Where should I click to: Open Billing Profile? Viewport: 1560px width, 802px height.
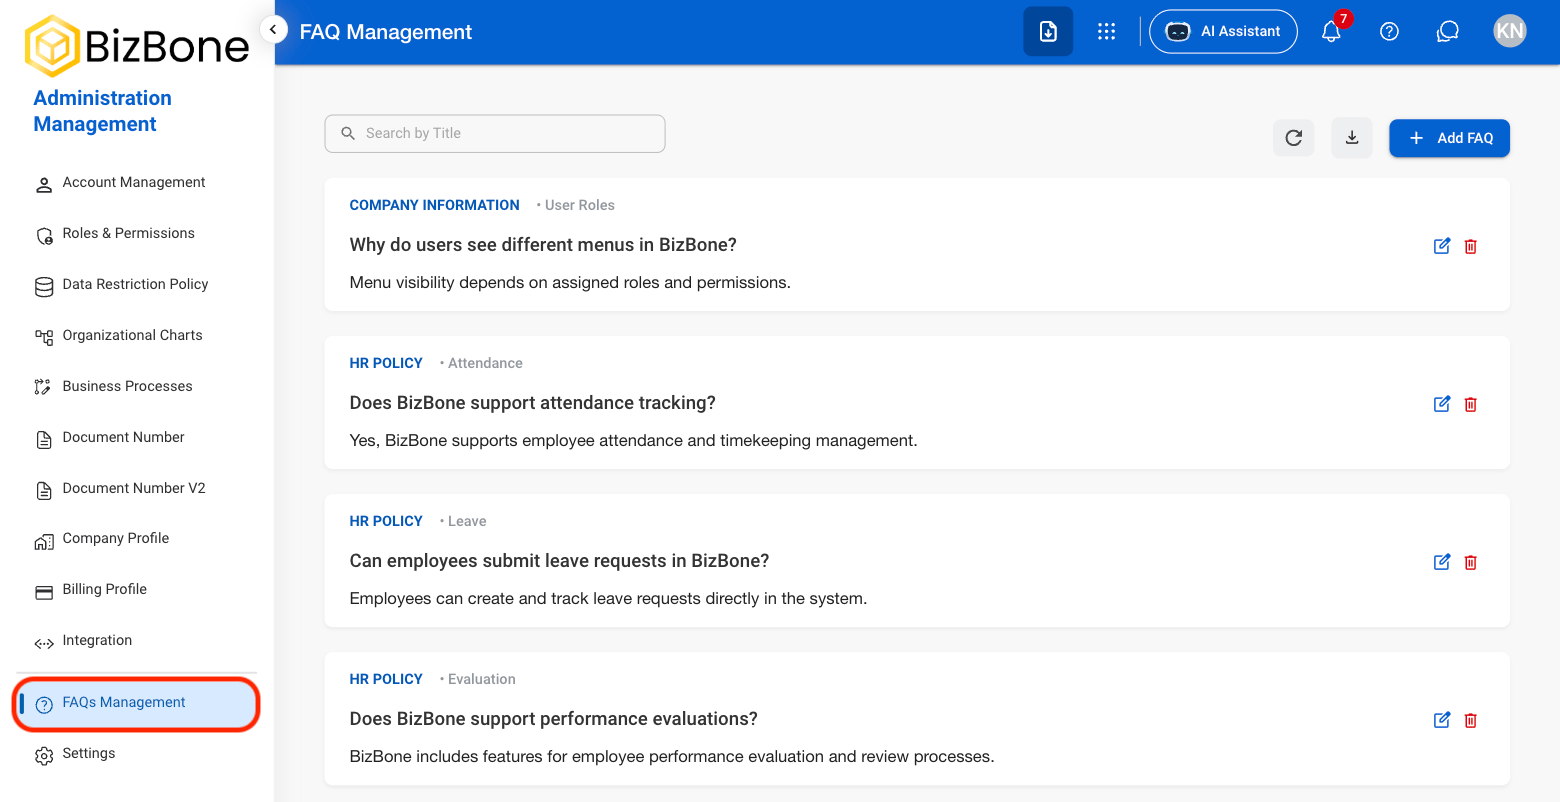pyautogui.click(x=136, y=590)
